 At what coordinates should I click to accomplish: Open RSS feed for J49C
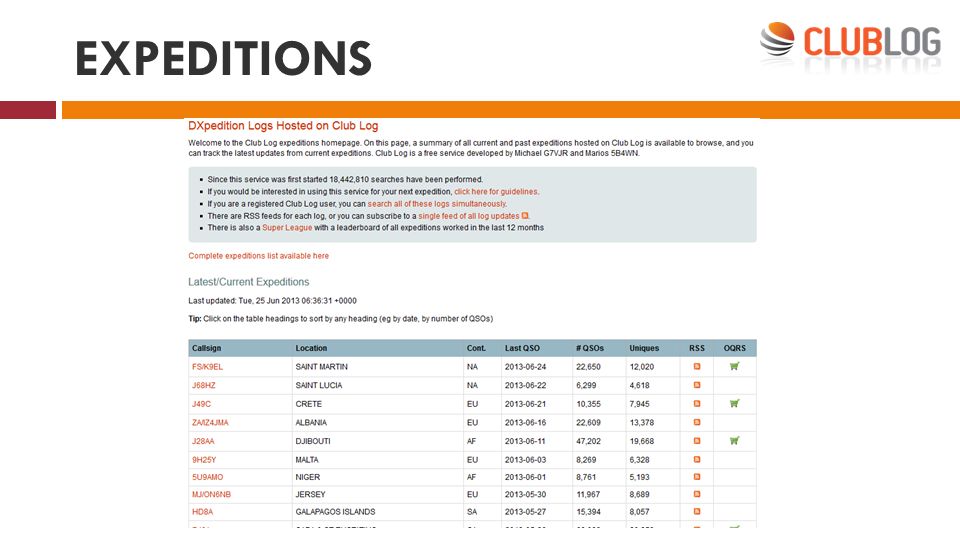point(697,403)
